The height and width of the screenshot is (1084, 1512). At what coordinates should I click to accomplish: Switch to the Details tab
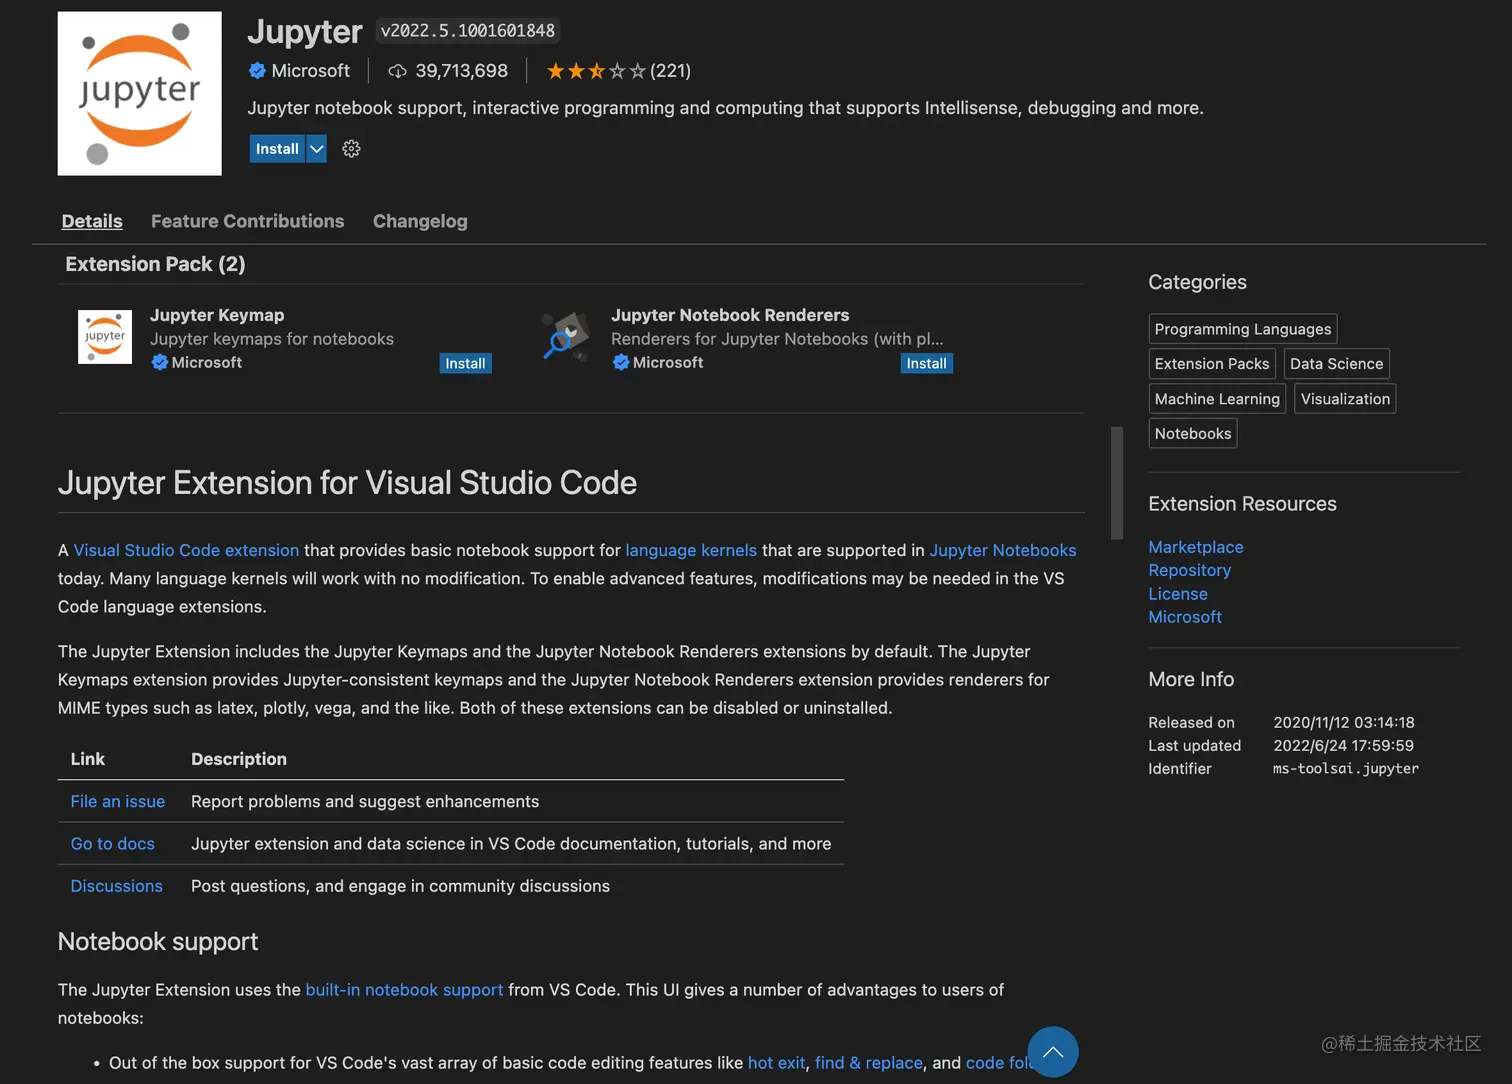(x=92, y=221)
